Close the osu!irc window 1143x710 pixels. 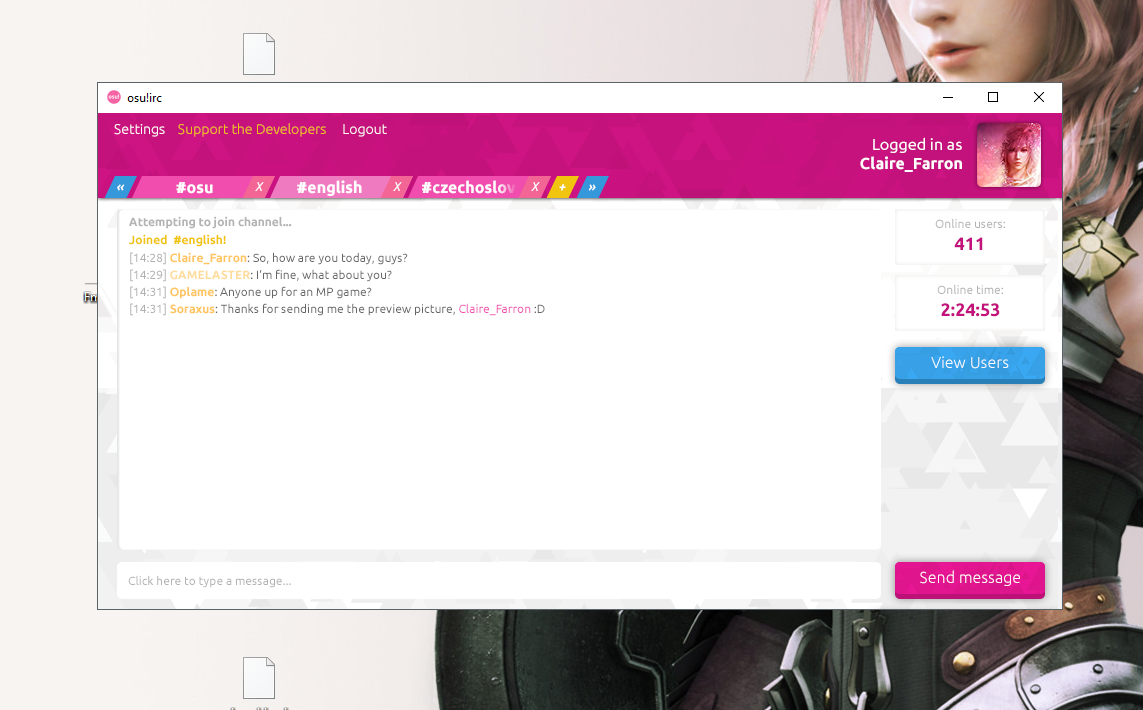point(1039,97)
